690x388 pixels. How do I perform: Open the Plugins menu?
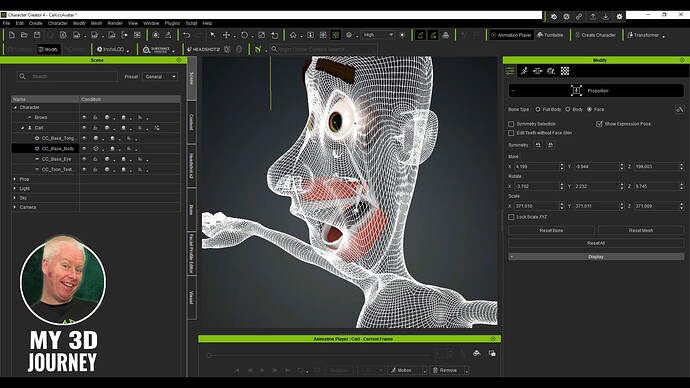[172, 23]
